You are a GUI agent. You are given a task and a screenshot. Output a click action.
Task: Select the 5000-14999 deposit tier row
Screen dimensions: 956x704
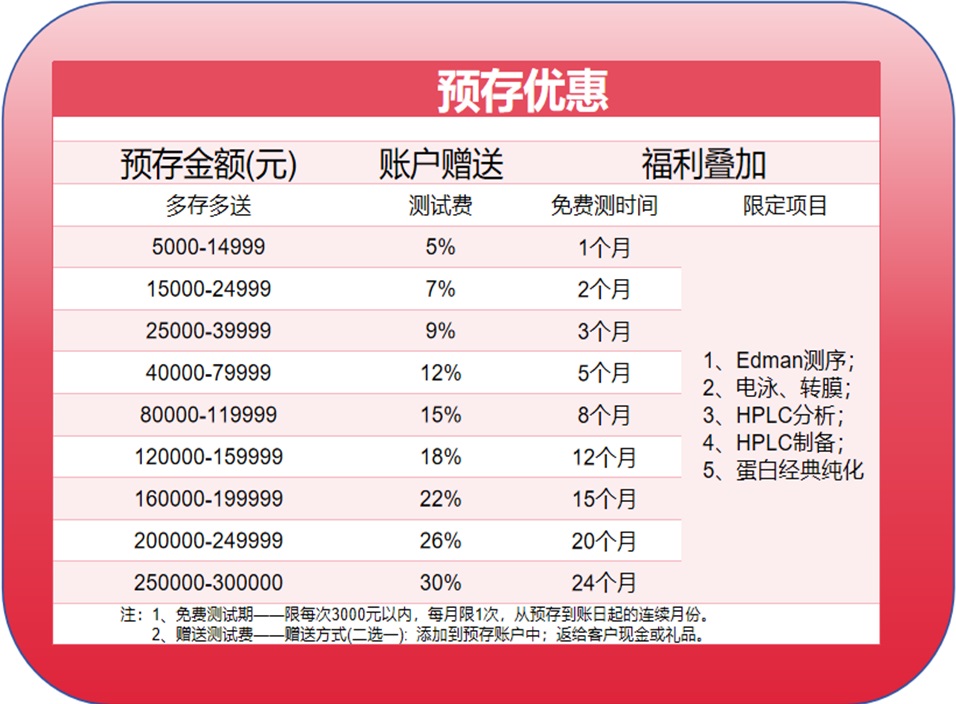(204, 247)
